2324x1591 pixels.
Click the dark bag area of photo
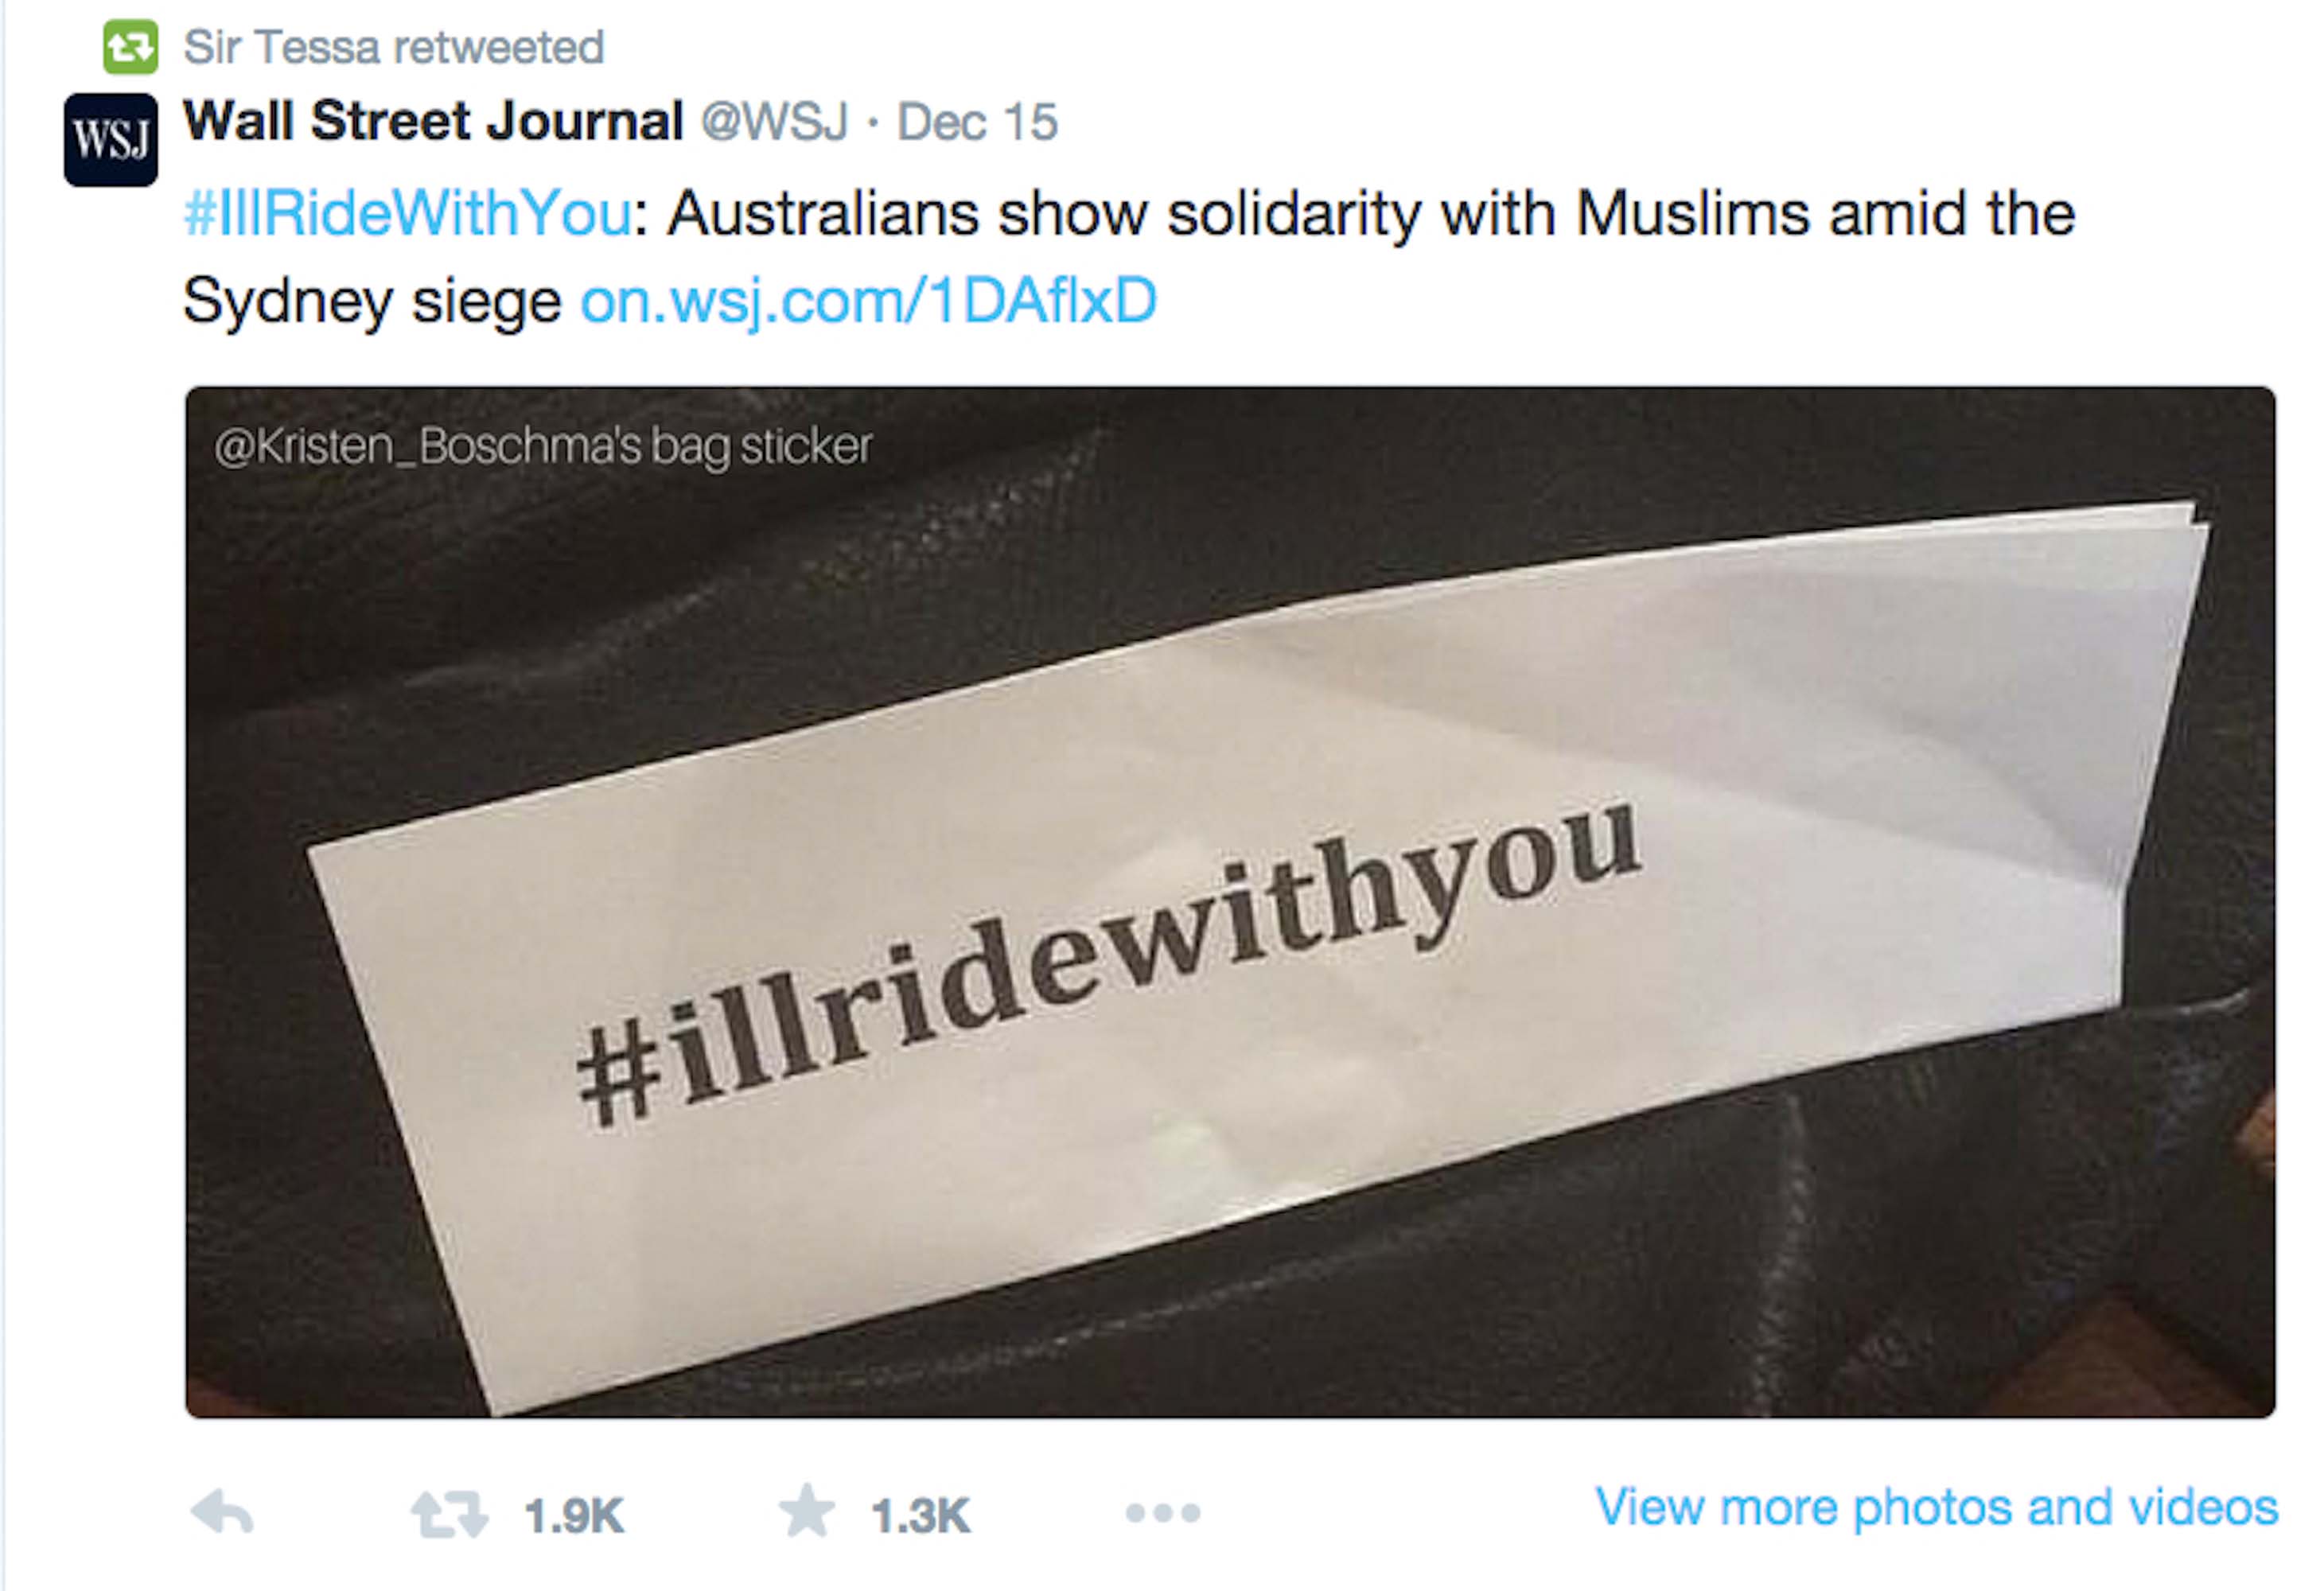pos(600,600)
